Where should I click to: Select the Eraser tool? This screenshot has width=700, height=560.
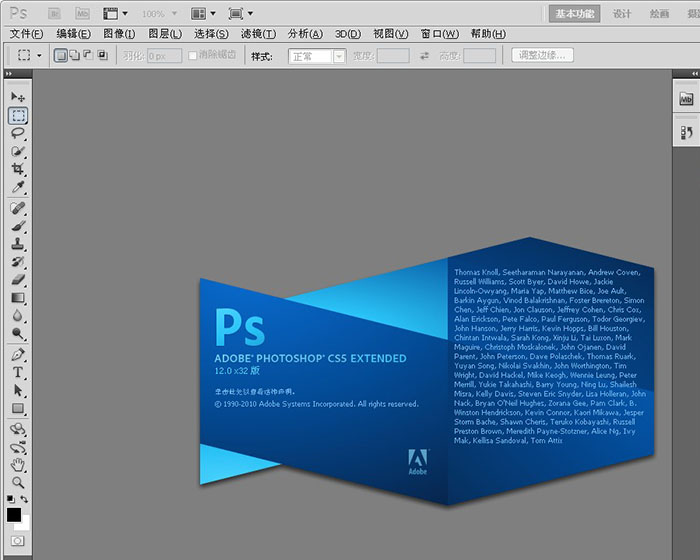pyautogui.click(x=18, y=280)
